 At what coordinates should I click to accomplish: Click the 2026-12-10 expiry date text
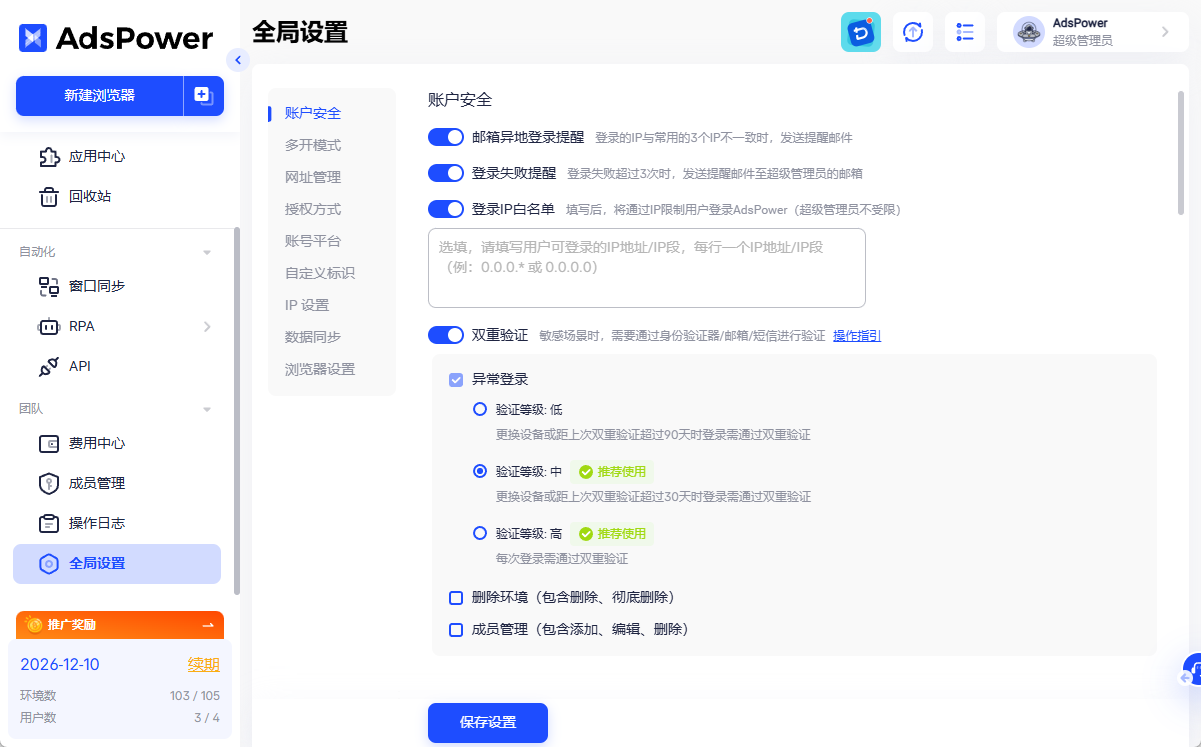tap(60, 665)
